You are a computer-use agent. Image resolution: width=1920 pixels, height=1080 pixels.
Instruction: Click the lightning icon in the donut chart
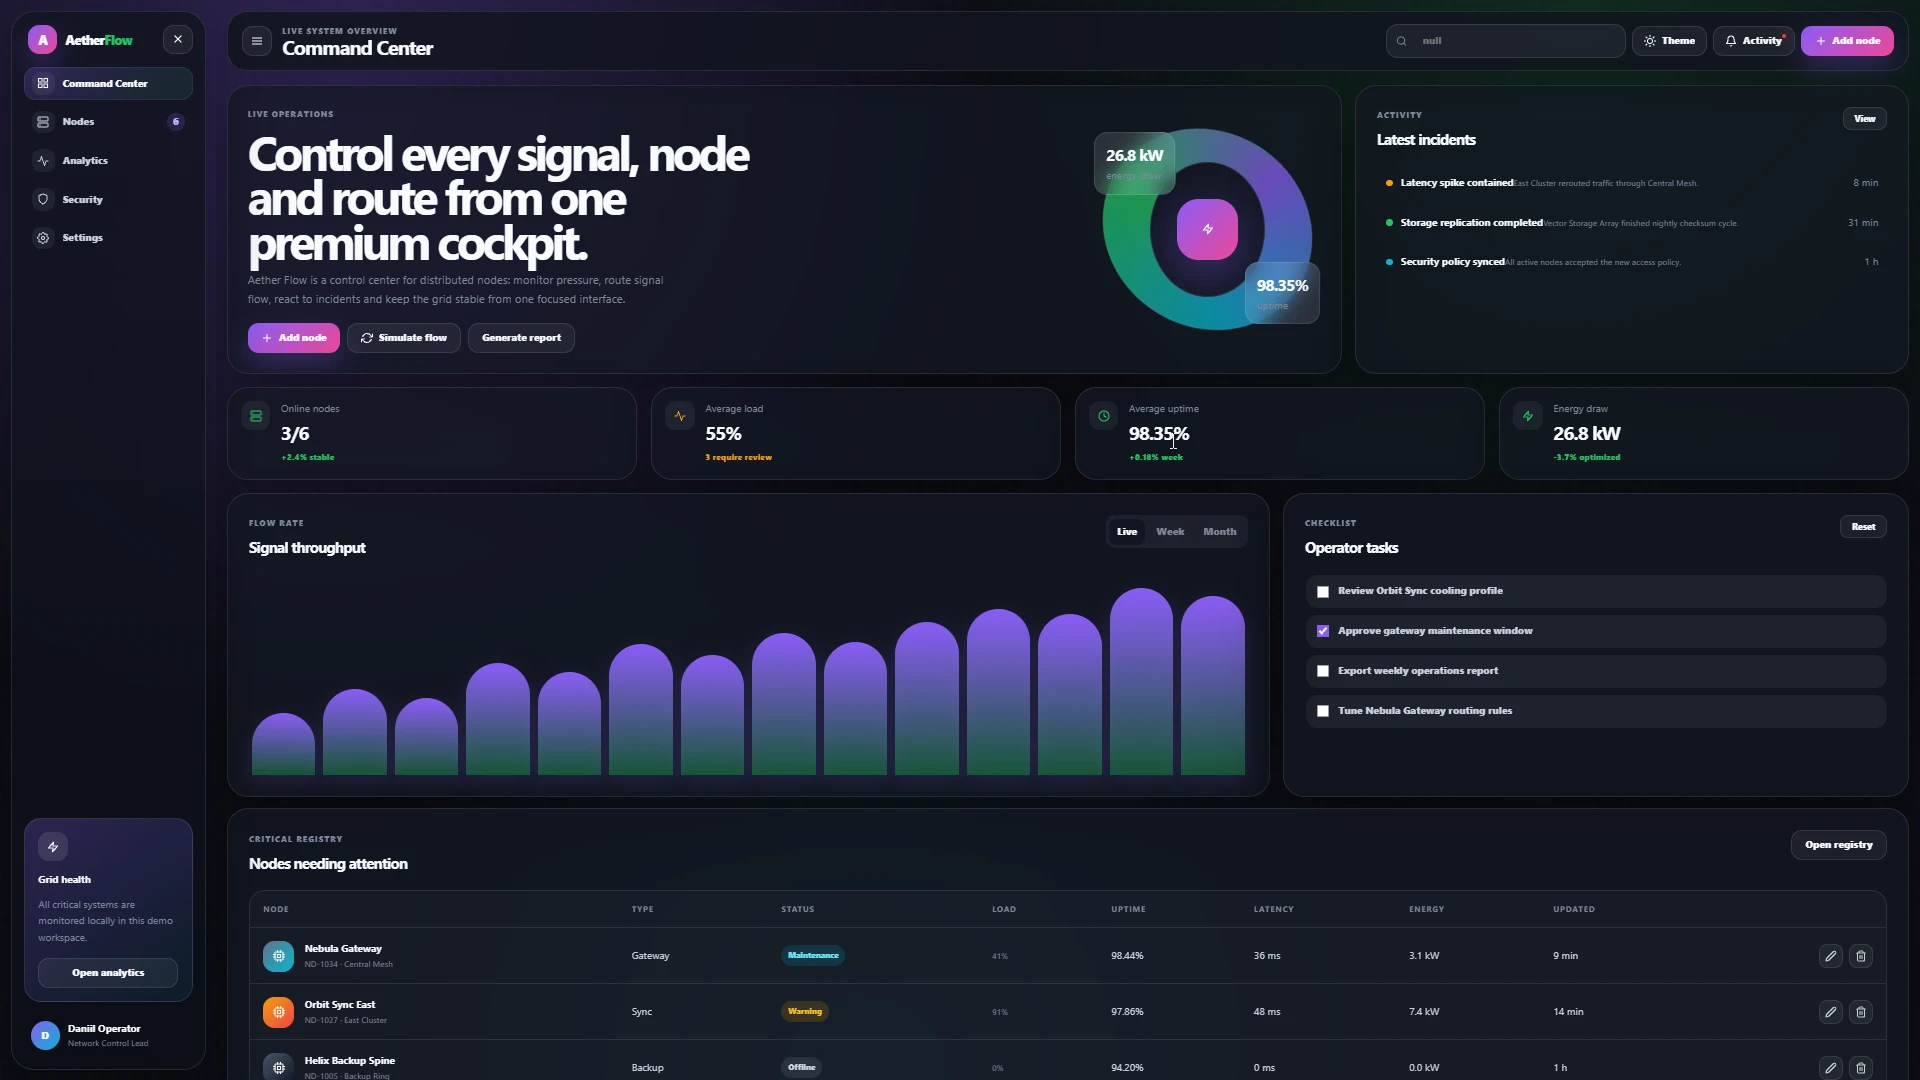pyautogui.click(x=1207, y=229)
